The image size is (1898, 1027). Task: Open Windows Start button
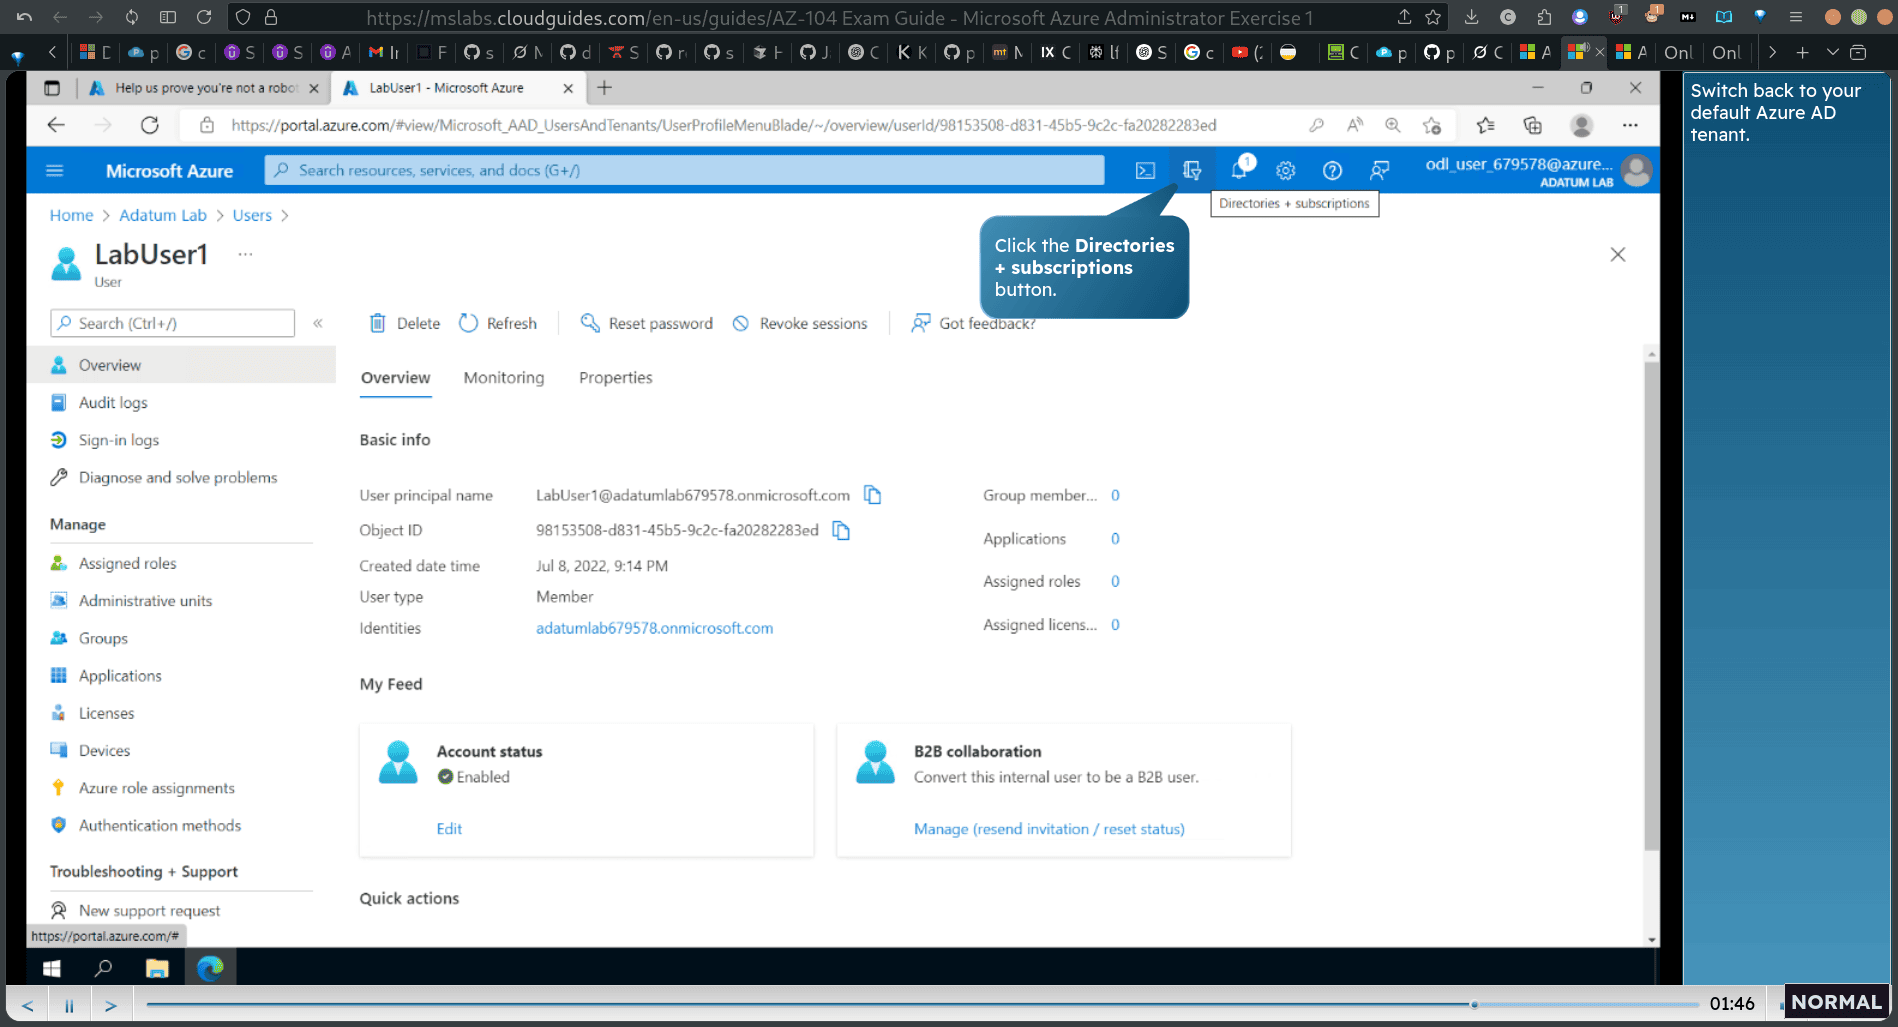pyautogui.click(x=51, y=967)
